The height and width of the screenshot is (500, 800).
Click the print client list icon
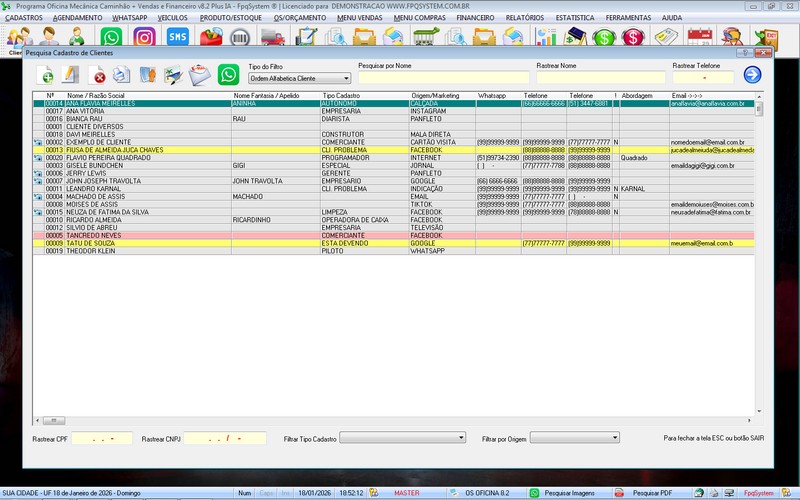click(x=121, y=75)
